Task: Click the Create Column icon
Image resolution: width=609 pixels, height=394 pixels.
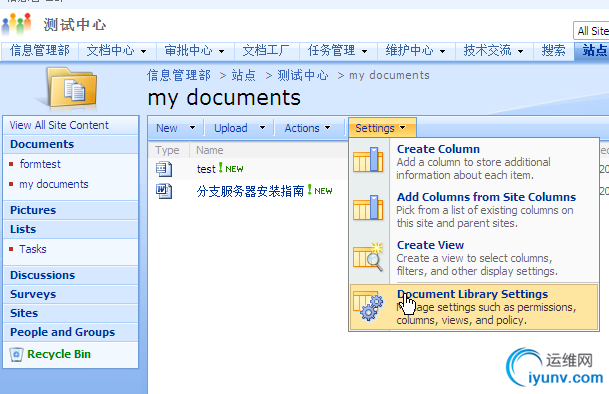Action: [368, 159]
